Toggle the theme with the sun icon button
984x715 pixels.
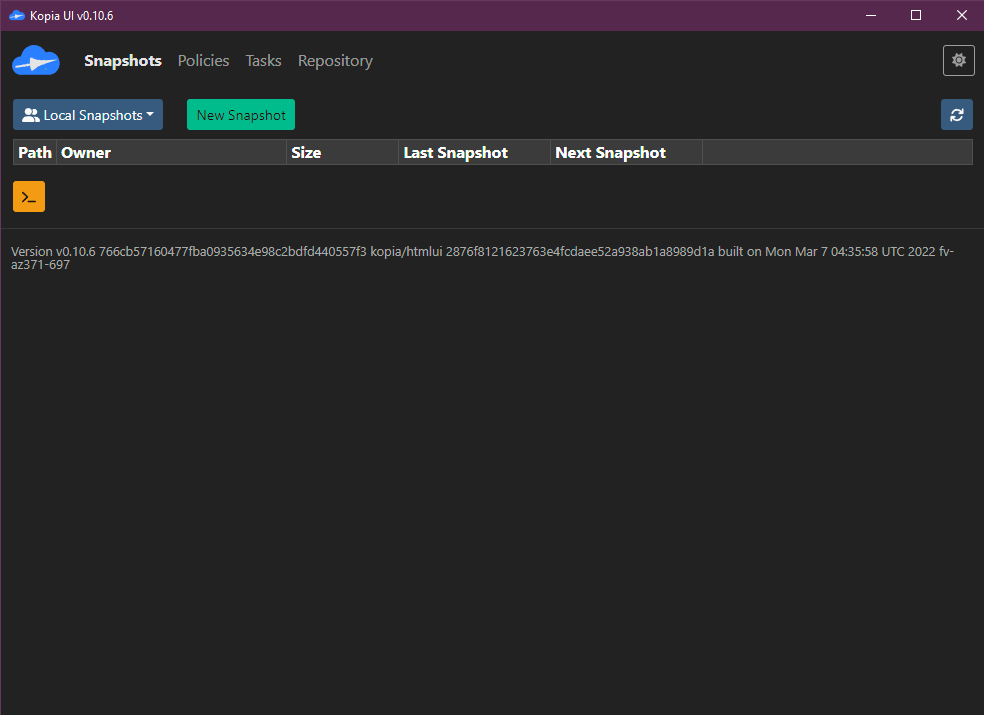[x=958, y=61]
